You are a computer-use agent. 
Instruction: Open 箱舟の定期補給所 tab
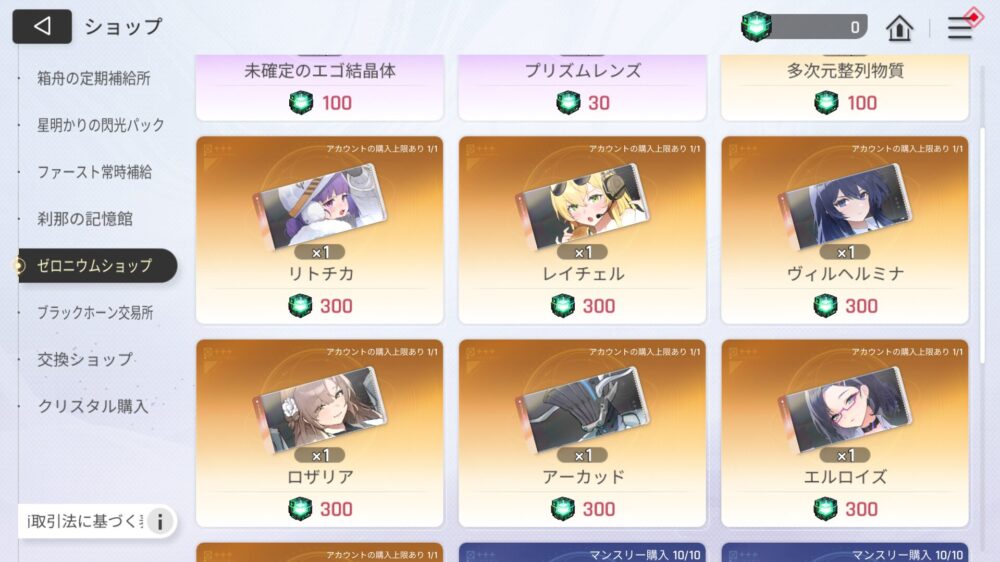pos(94,78)
